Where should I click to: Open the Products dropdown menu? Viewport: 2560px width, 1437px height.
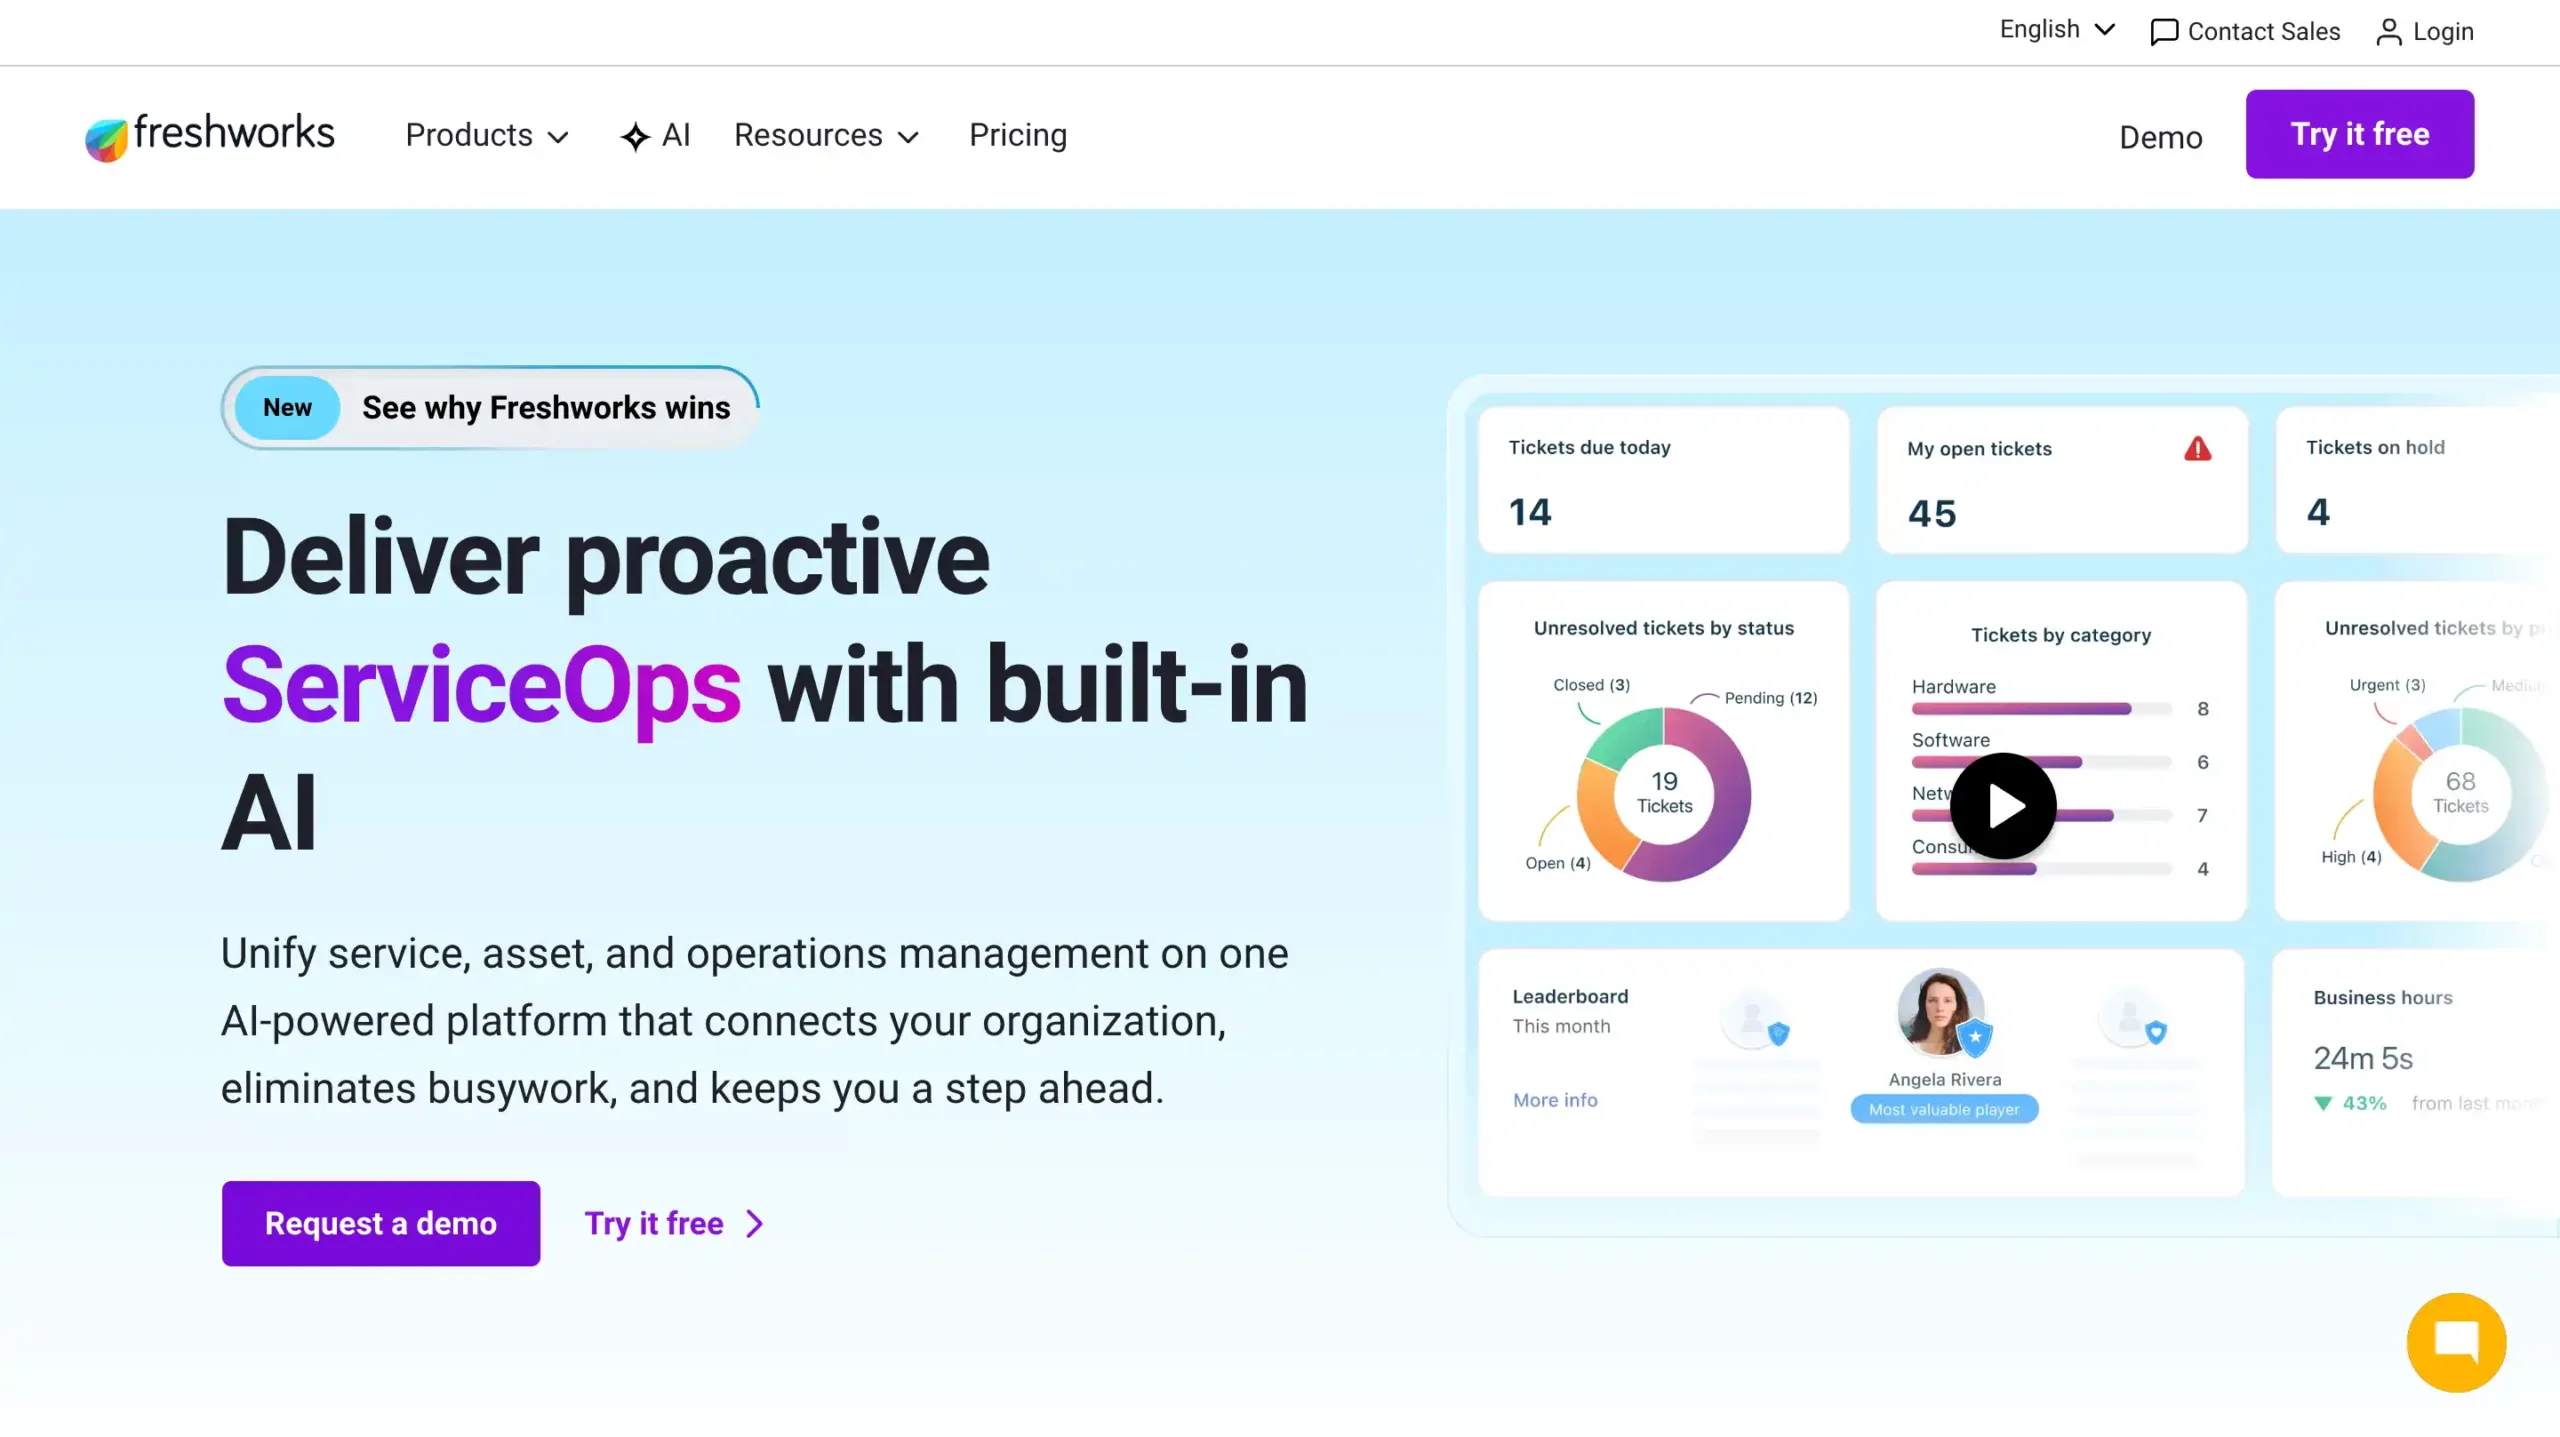pyautogui.click(x=487, y=135)
